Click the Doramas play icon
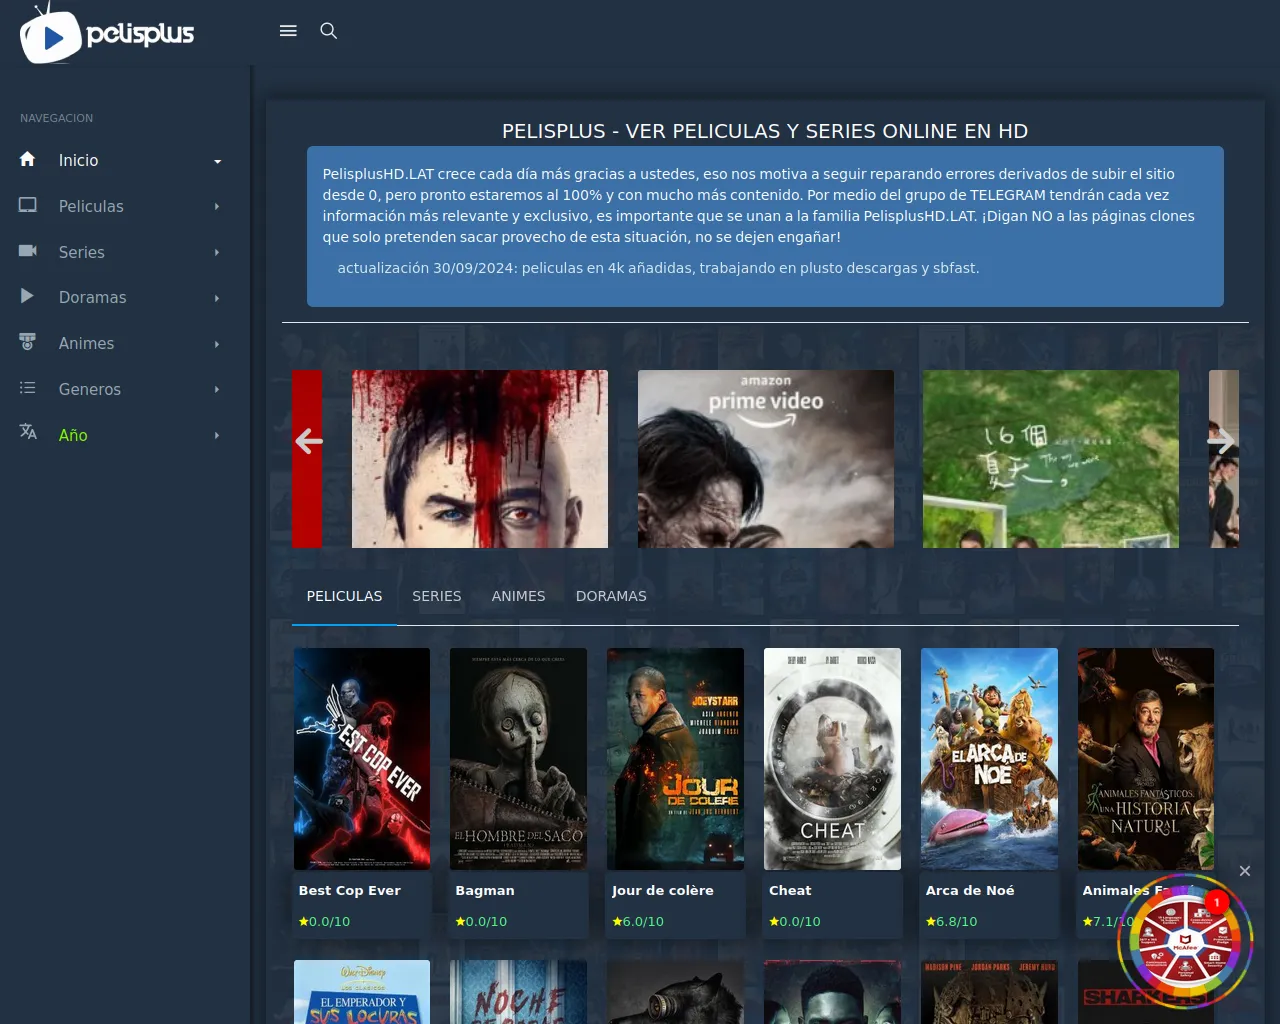This screenshot has height=1024, width=1280. coord(28,296)
